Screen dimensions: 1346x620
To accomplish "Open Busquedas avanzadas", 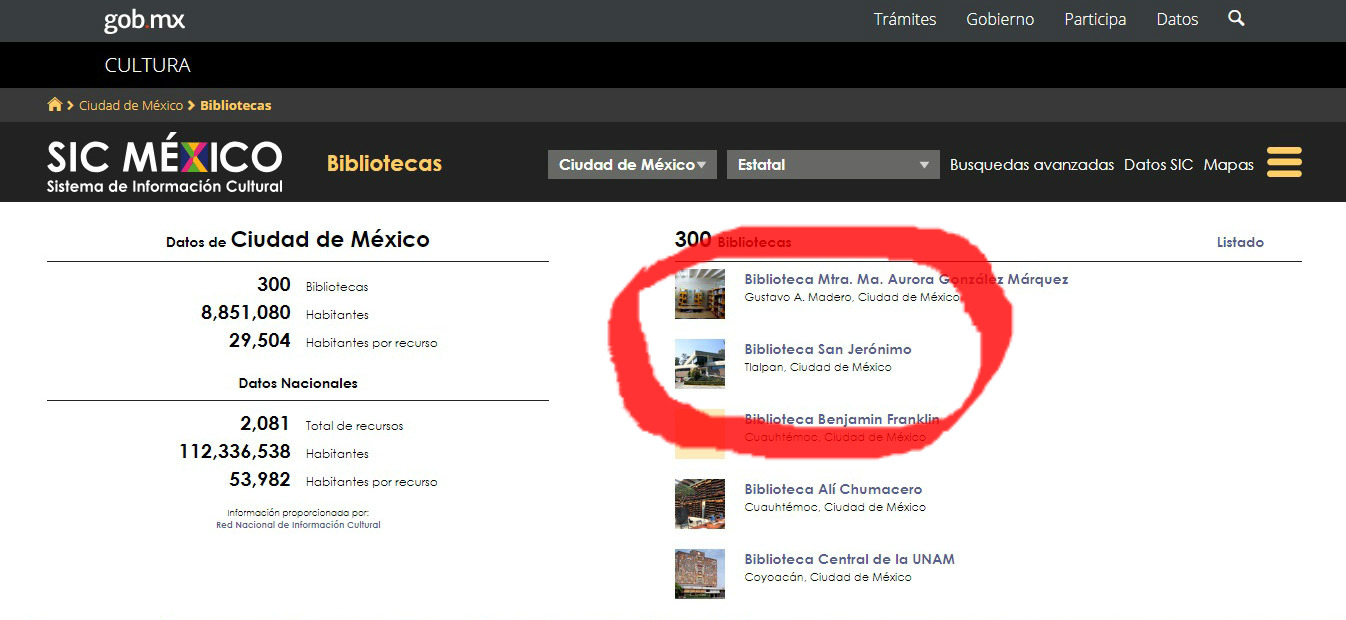I will click(1032, 165).
